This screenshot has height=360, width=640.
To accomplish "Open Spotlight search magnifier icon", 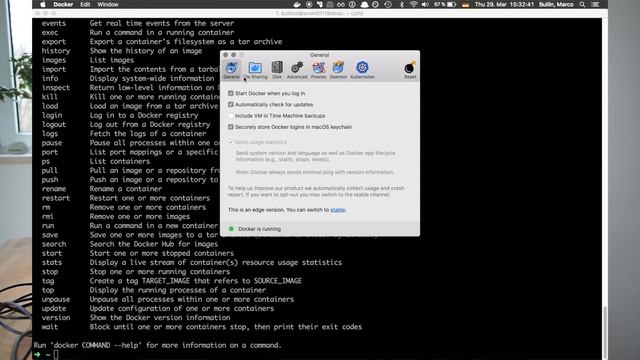I will click(x=582, y=4).
